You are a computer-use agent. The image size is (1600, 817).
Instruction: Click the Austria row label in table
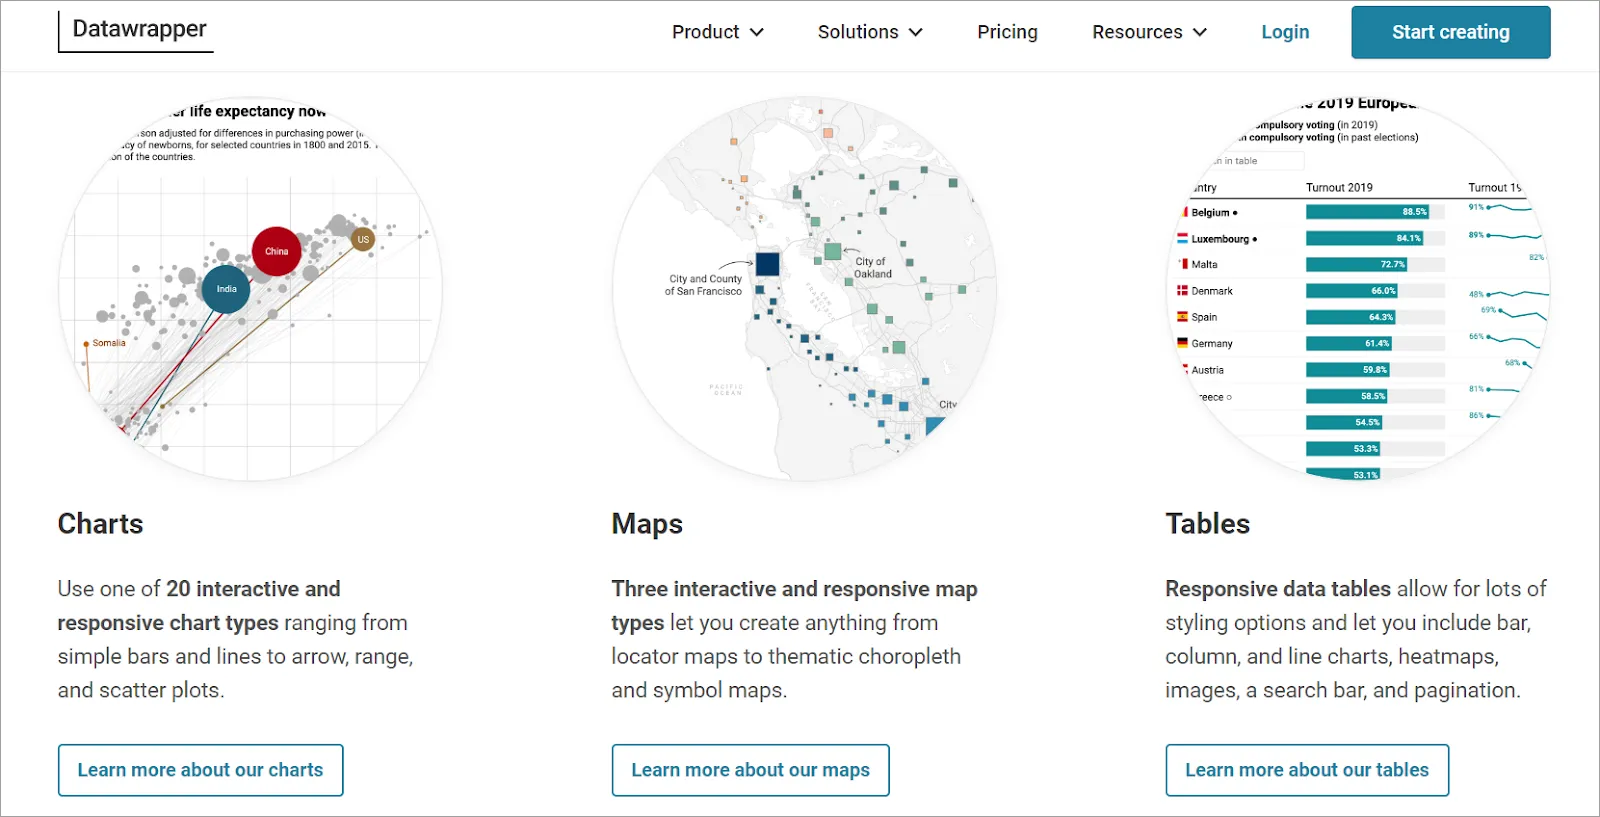coord(1207,370)
